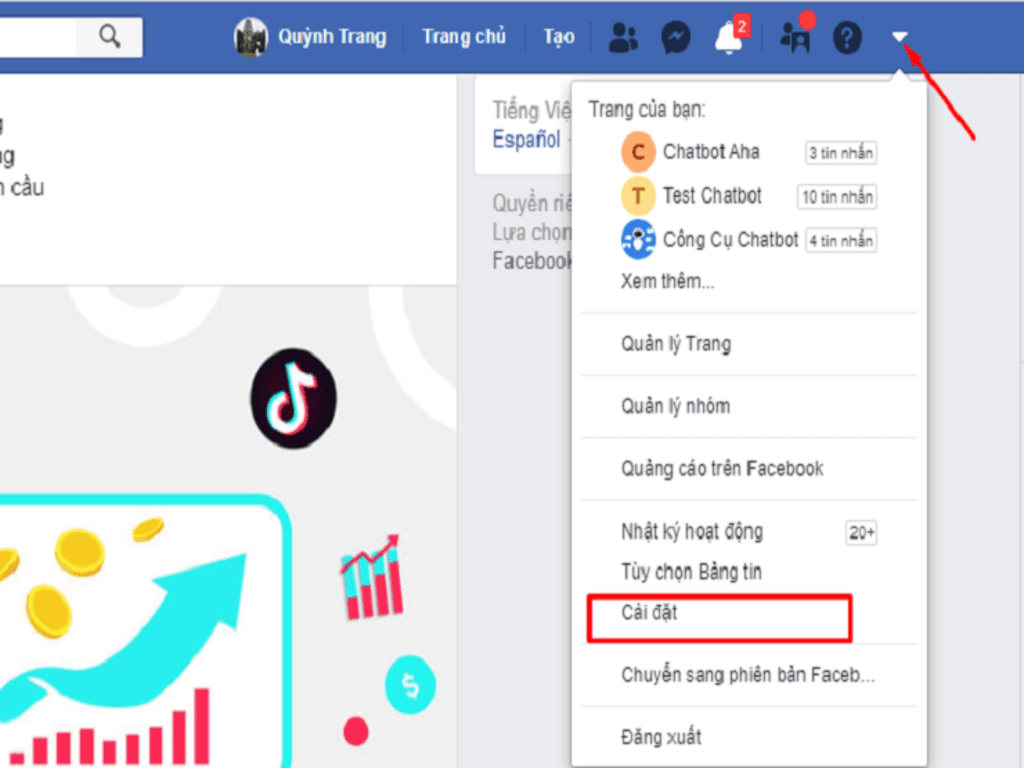Open the Test Chatbot page avatar
1024x768 pixels.
[x=637, y=195]
